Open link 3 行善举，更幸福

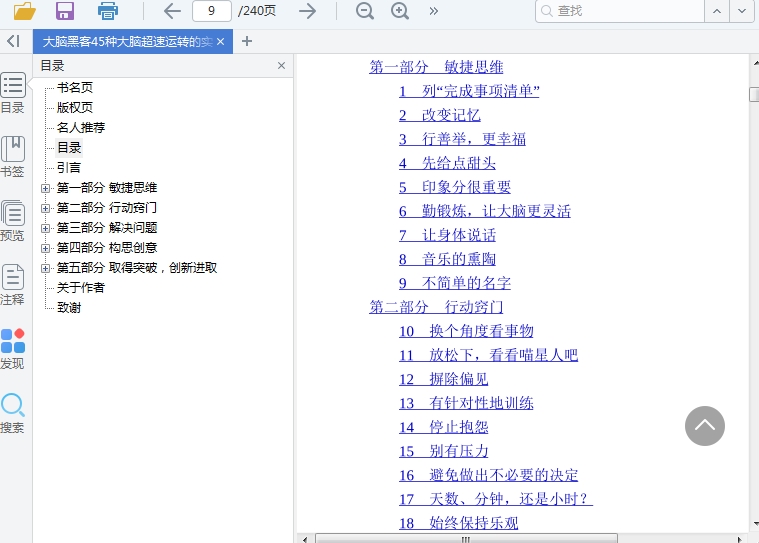[x=462, y=139]
